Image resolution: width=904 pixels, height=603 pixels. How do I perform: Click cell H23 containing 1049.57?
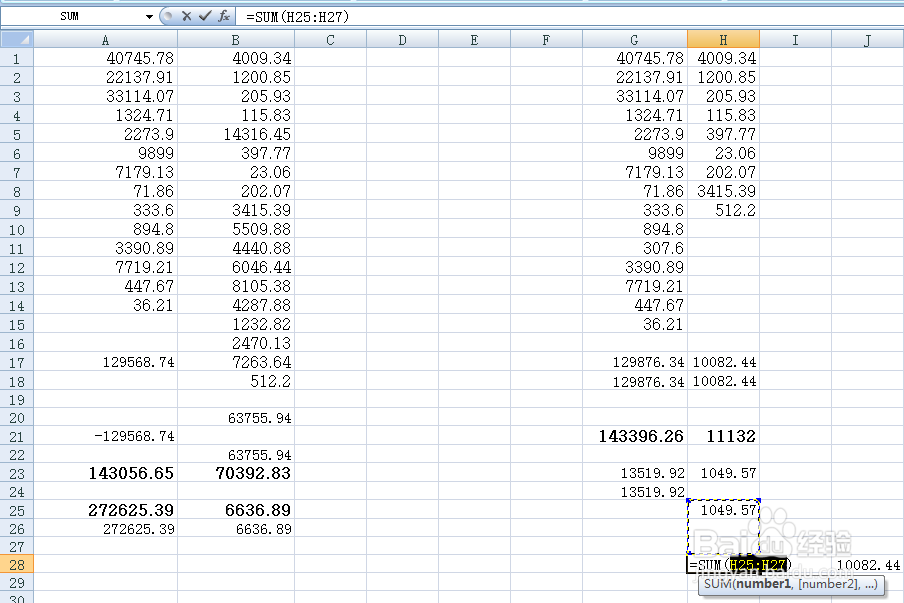click(724, 473)
